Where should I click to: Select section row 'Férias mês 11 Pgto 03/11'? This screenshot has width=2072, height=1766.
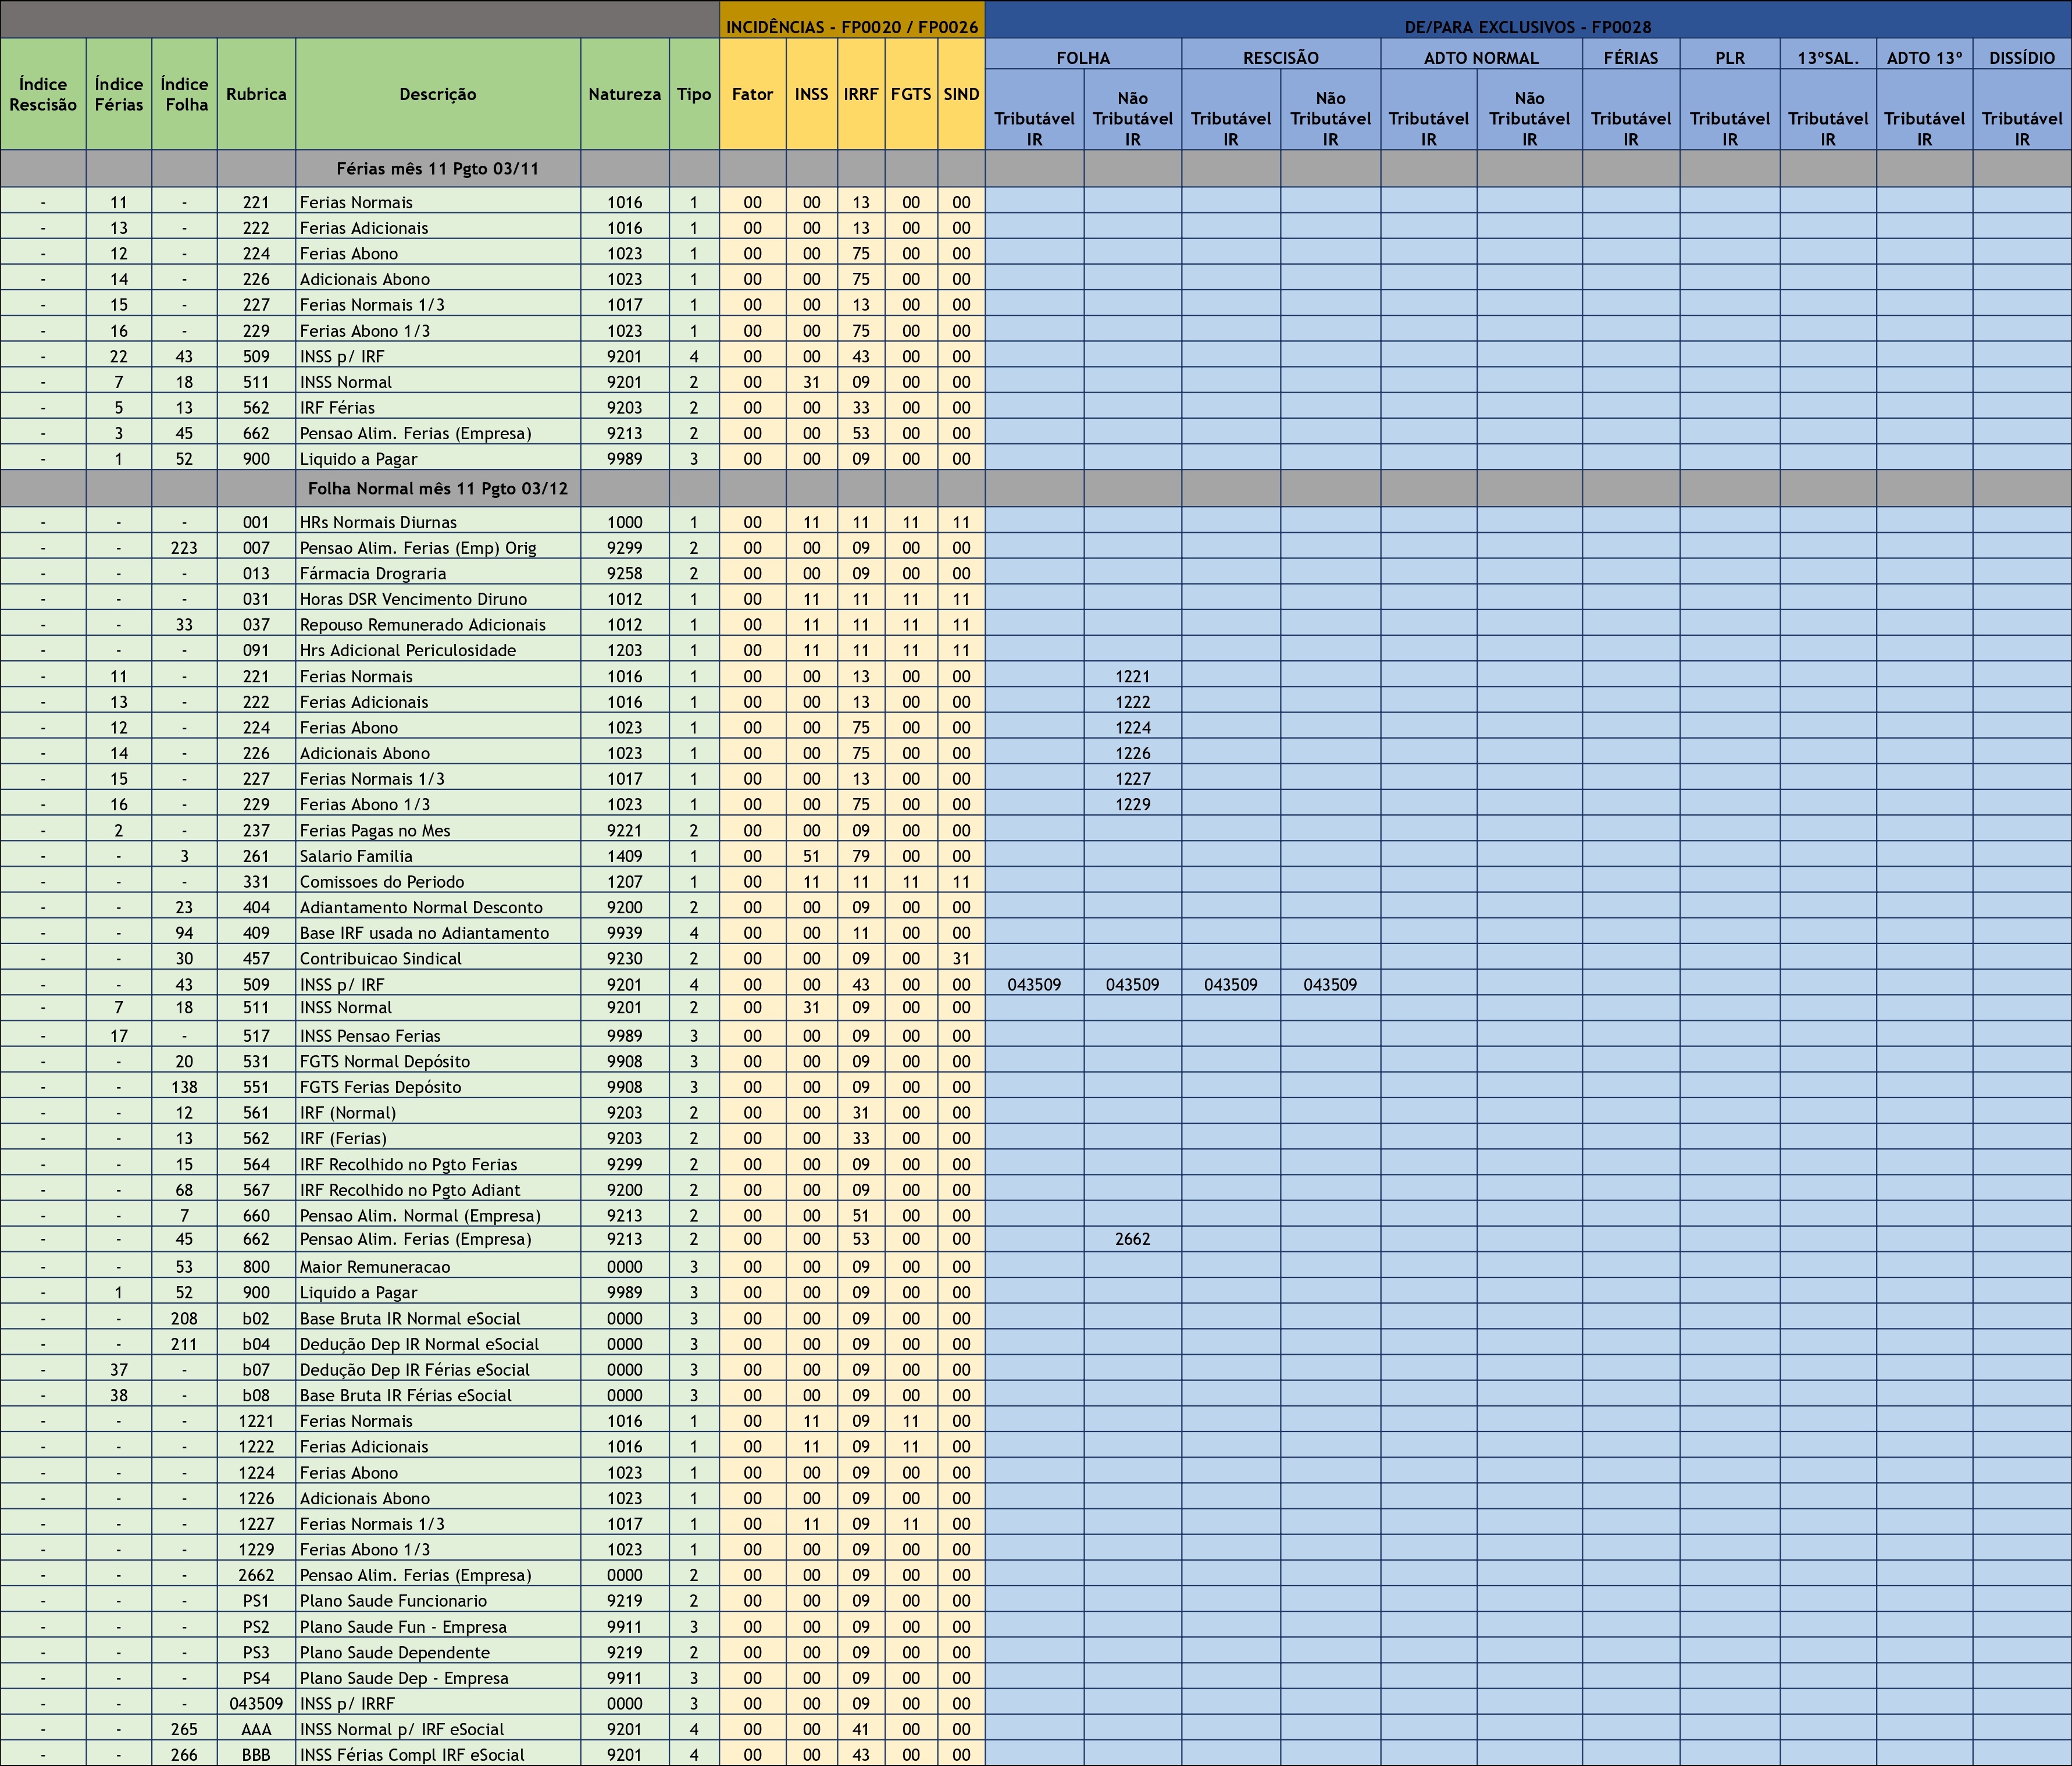438,168
